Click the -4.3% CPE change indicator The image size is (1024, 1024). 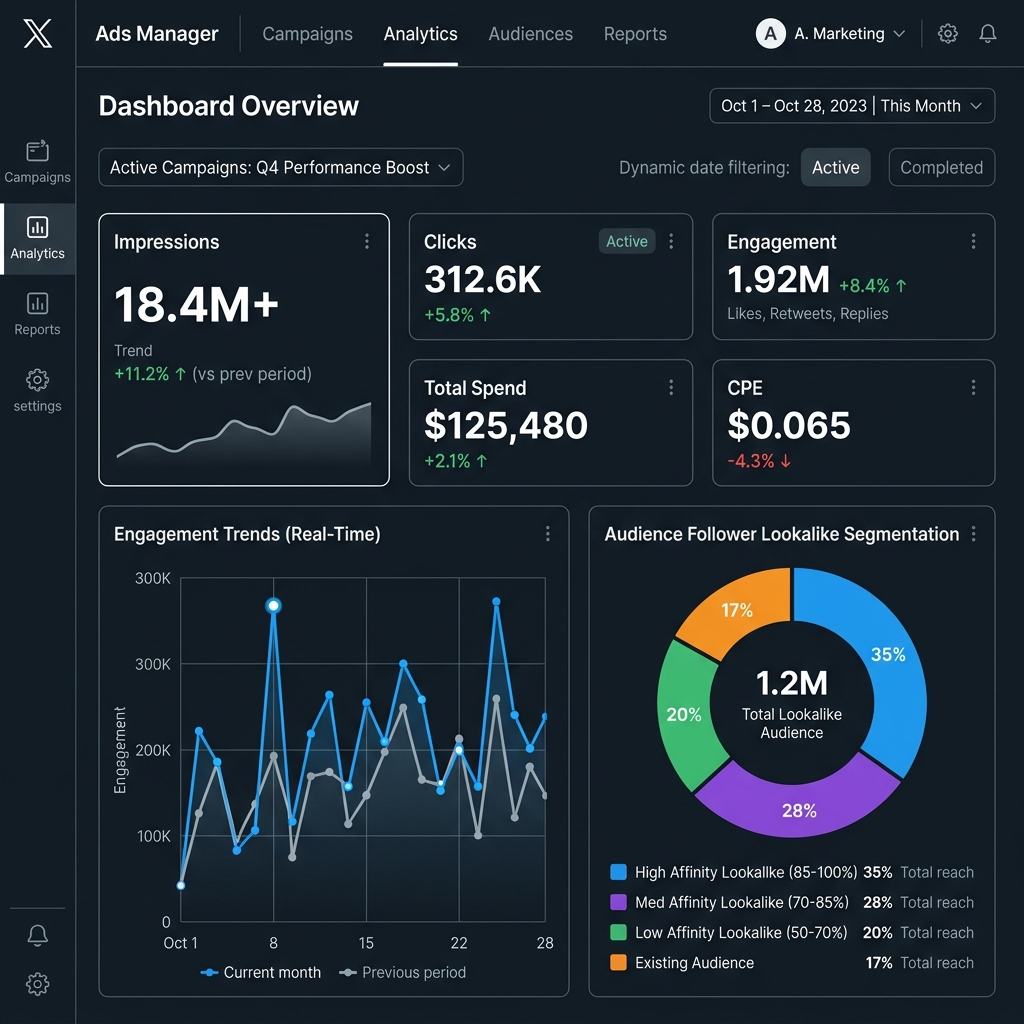(759, 461)
